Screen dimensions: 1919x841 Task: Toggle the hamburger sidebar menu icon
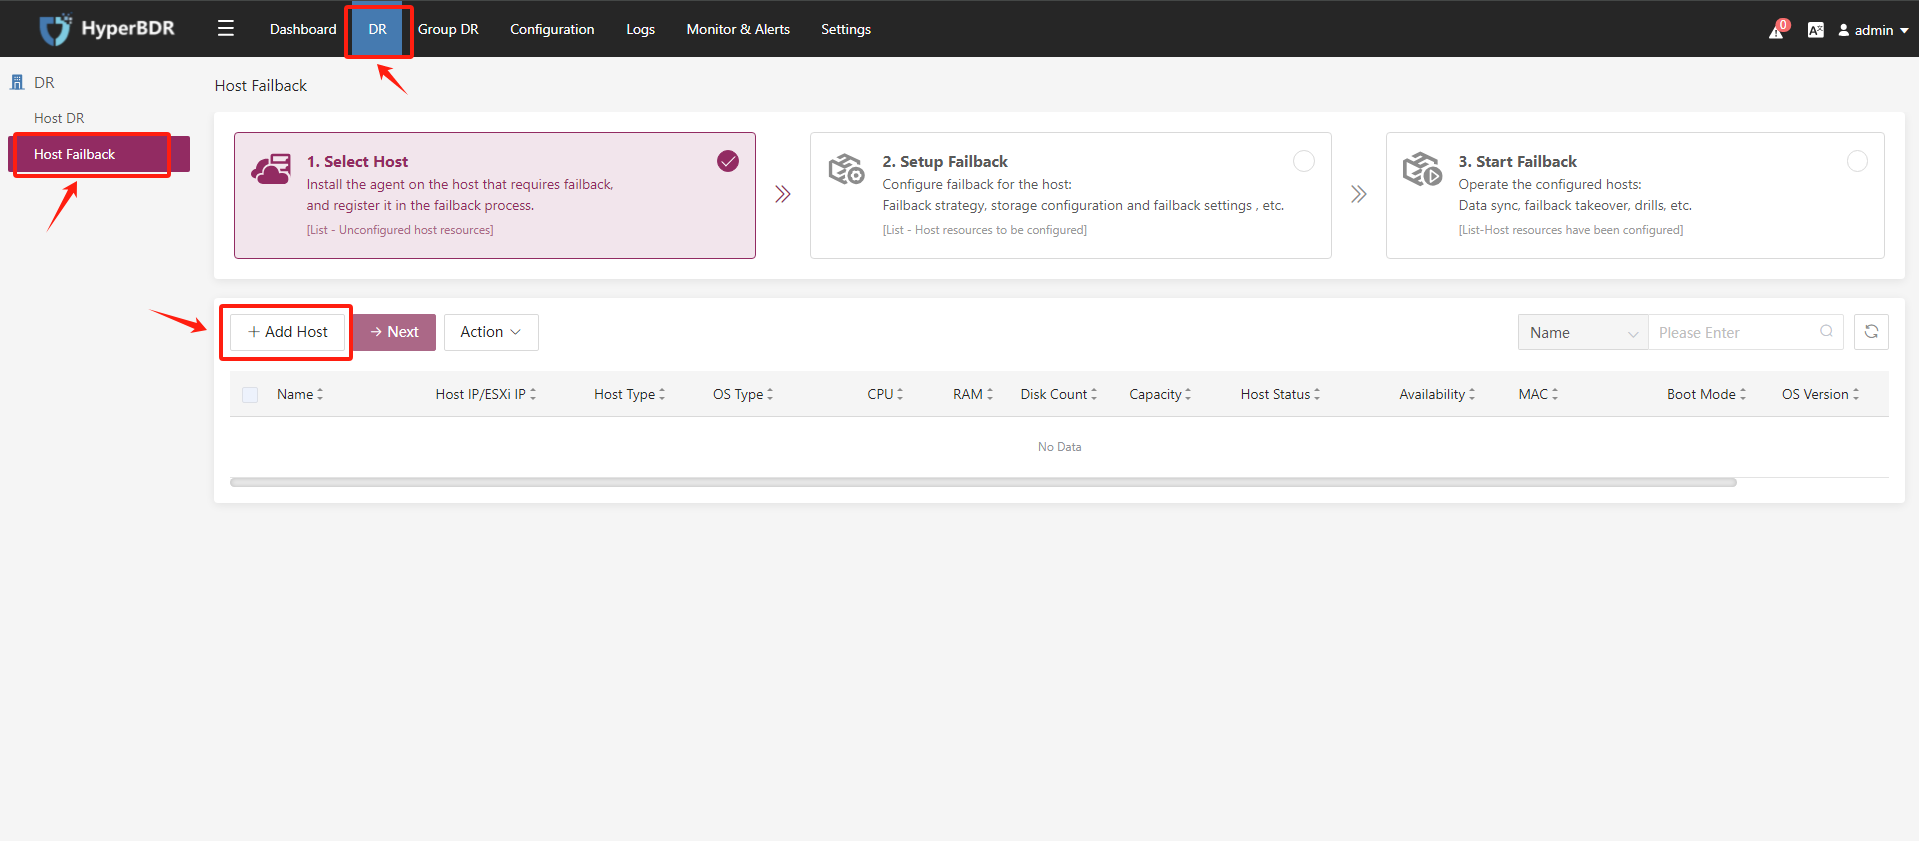226,28
